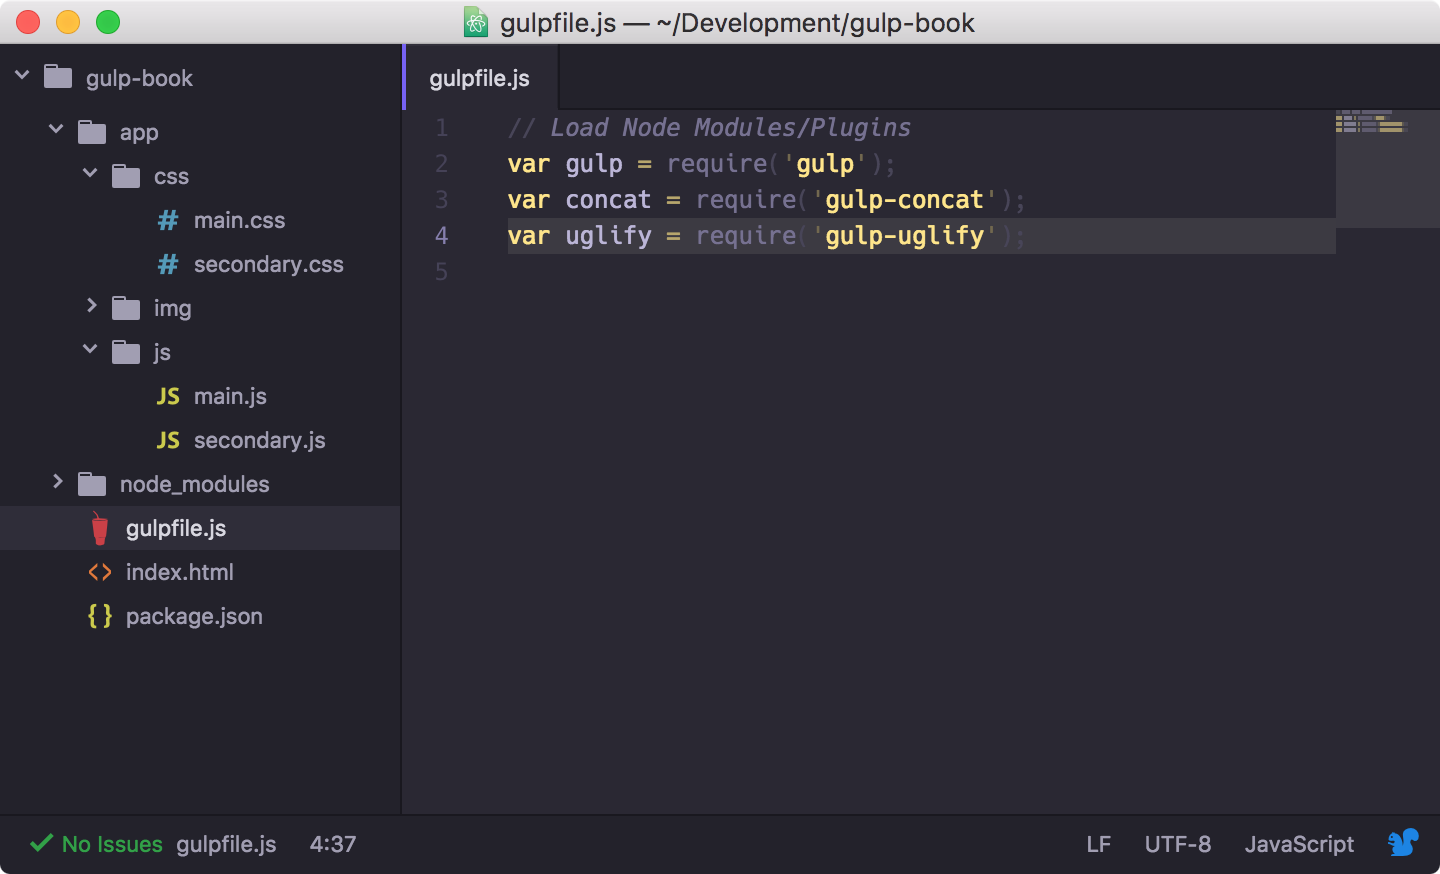Click the green checkmark linter icon

point(41,843)
